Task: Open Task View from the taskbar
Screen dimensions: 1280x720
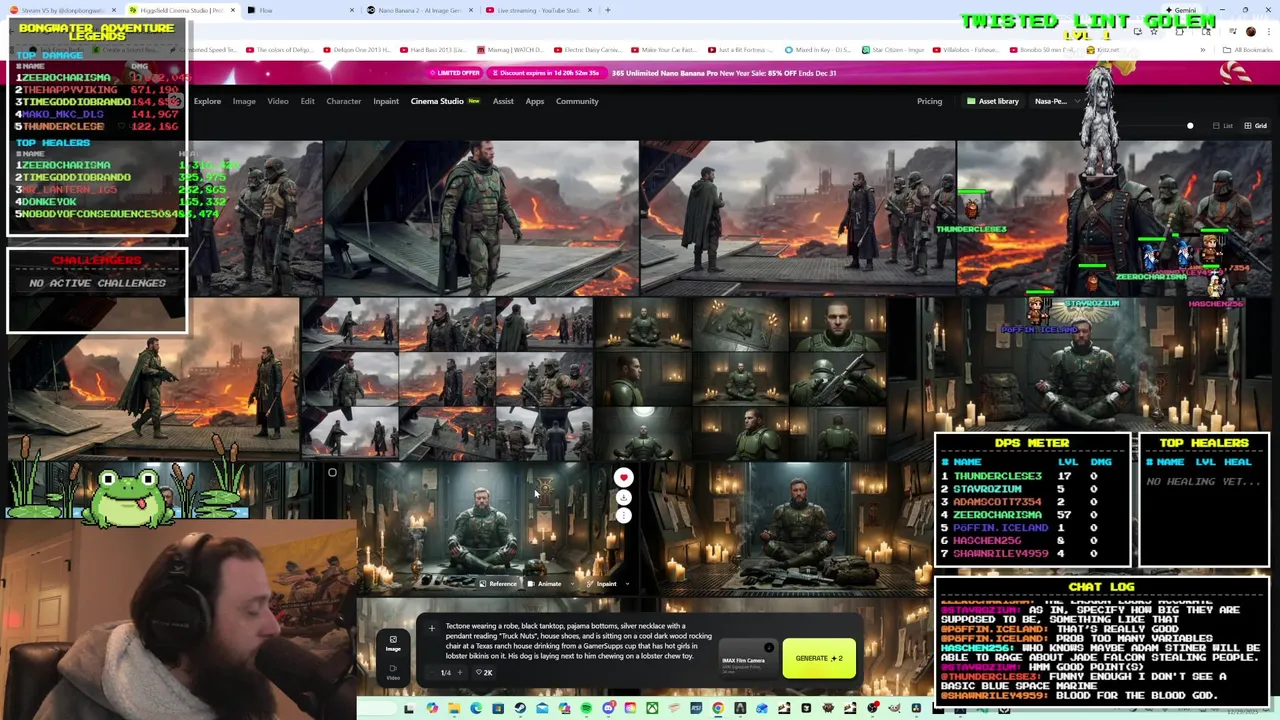Action: (x=408, y=709)
